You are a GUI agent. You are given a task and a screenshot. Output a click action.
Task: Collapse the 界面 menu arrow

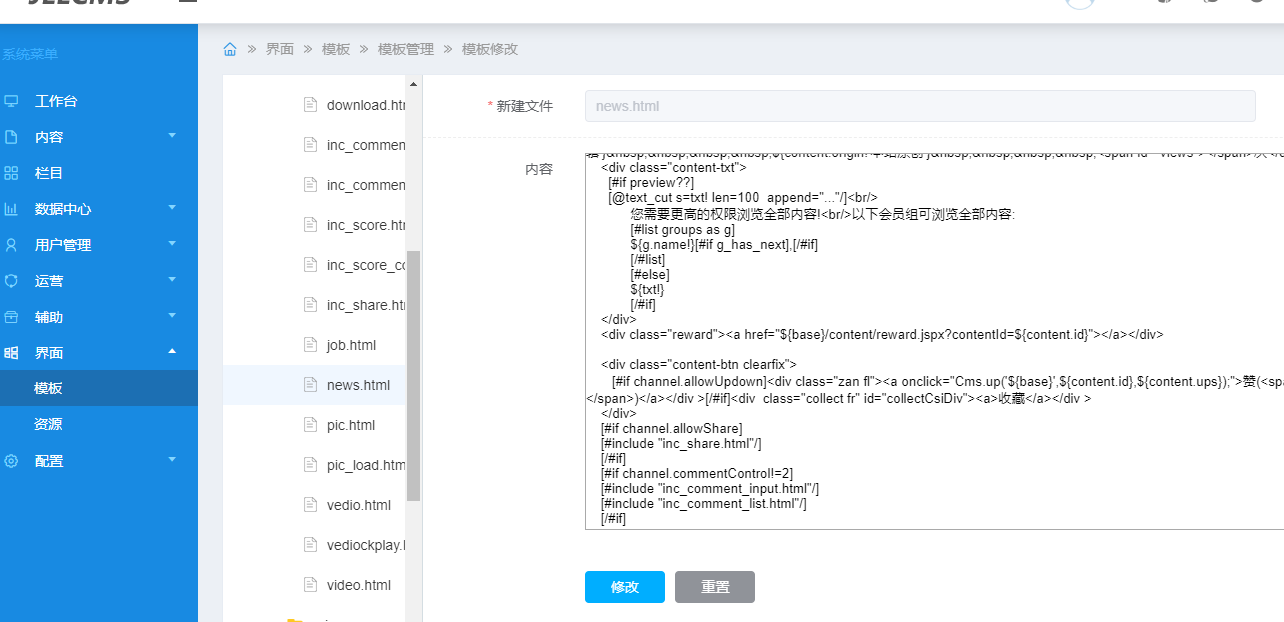point(172,351)
